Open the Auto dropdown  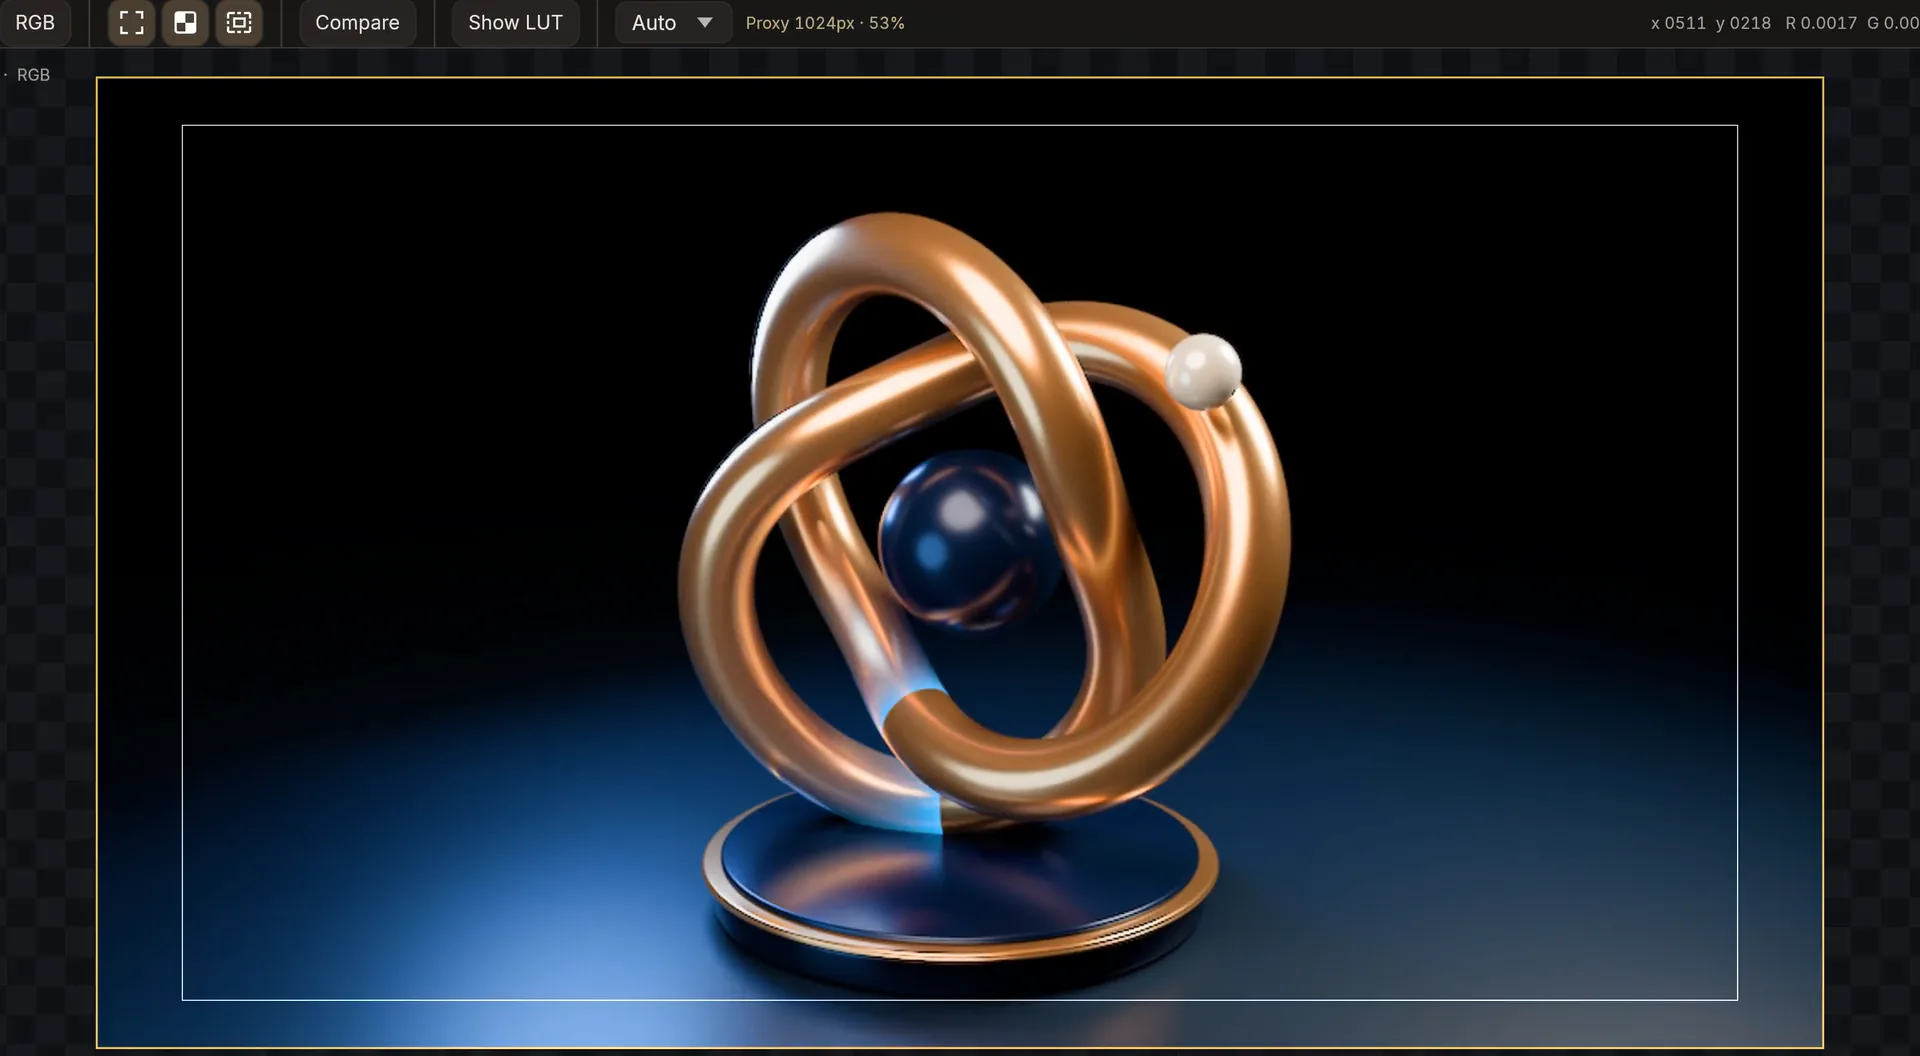click(x=673, y=22)
